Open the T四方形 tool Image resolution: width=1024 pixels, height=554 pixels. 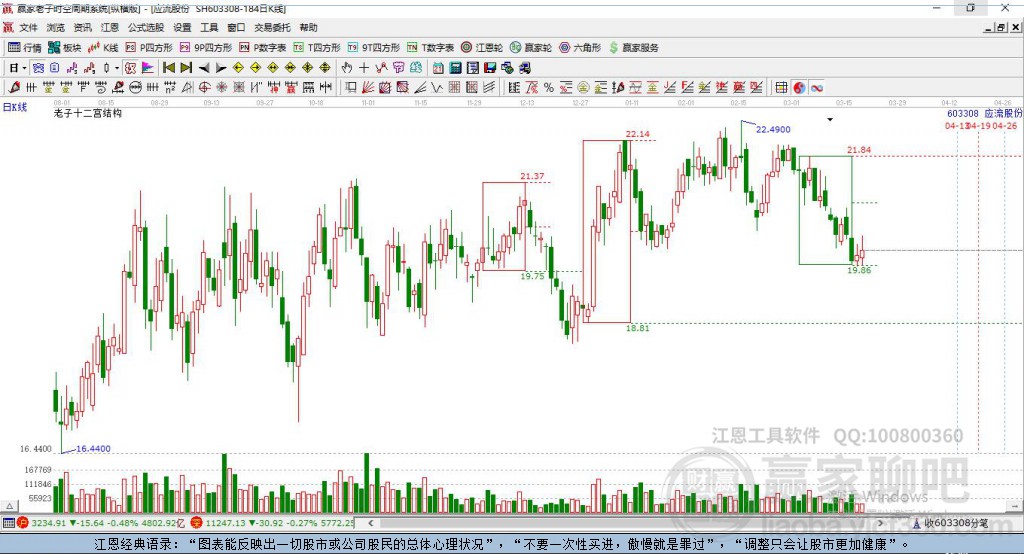[x=317, y=48]
